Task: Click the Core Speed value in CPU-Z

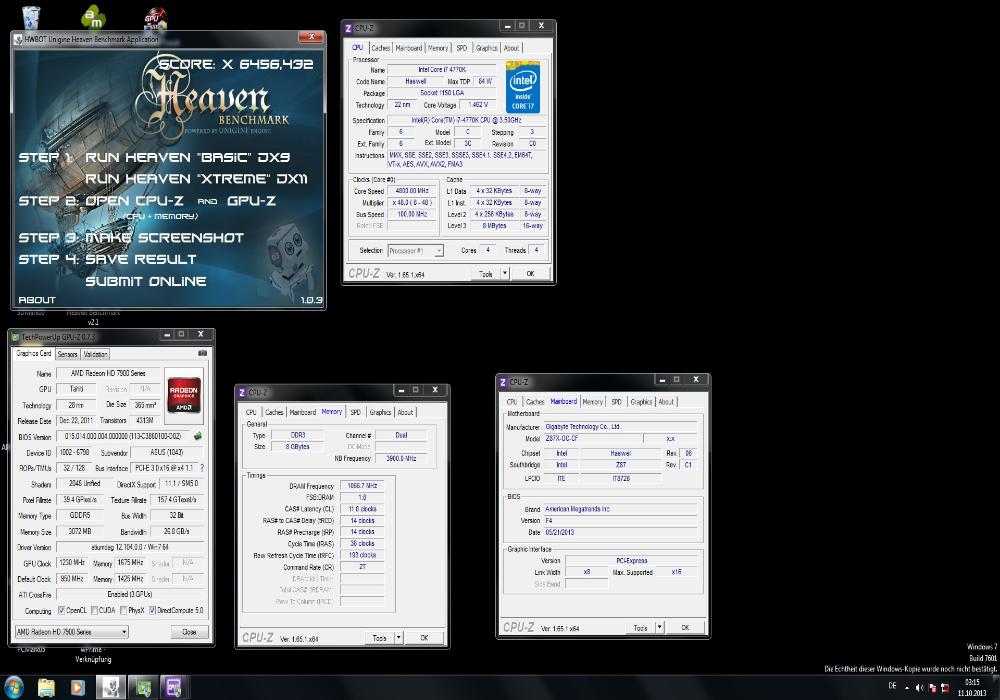Action: (412, 191)
